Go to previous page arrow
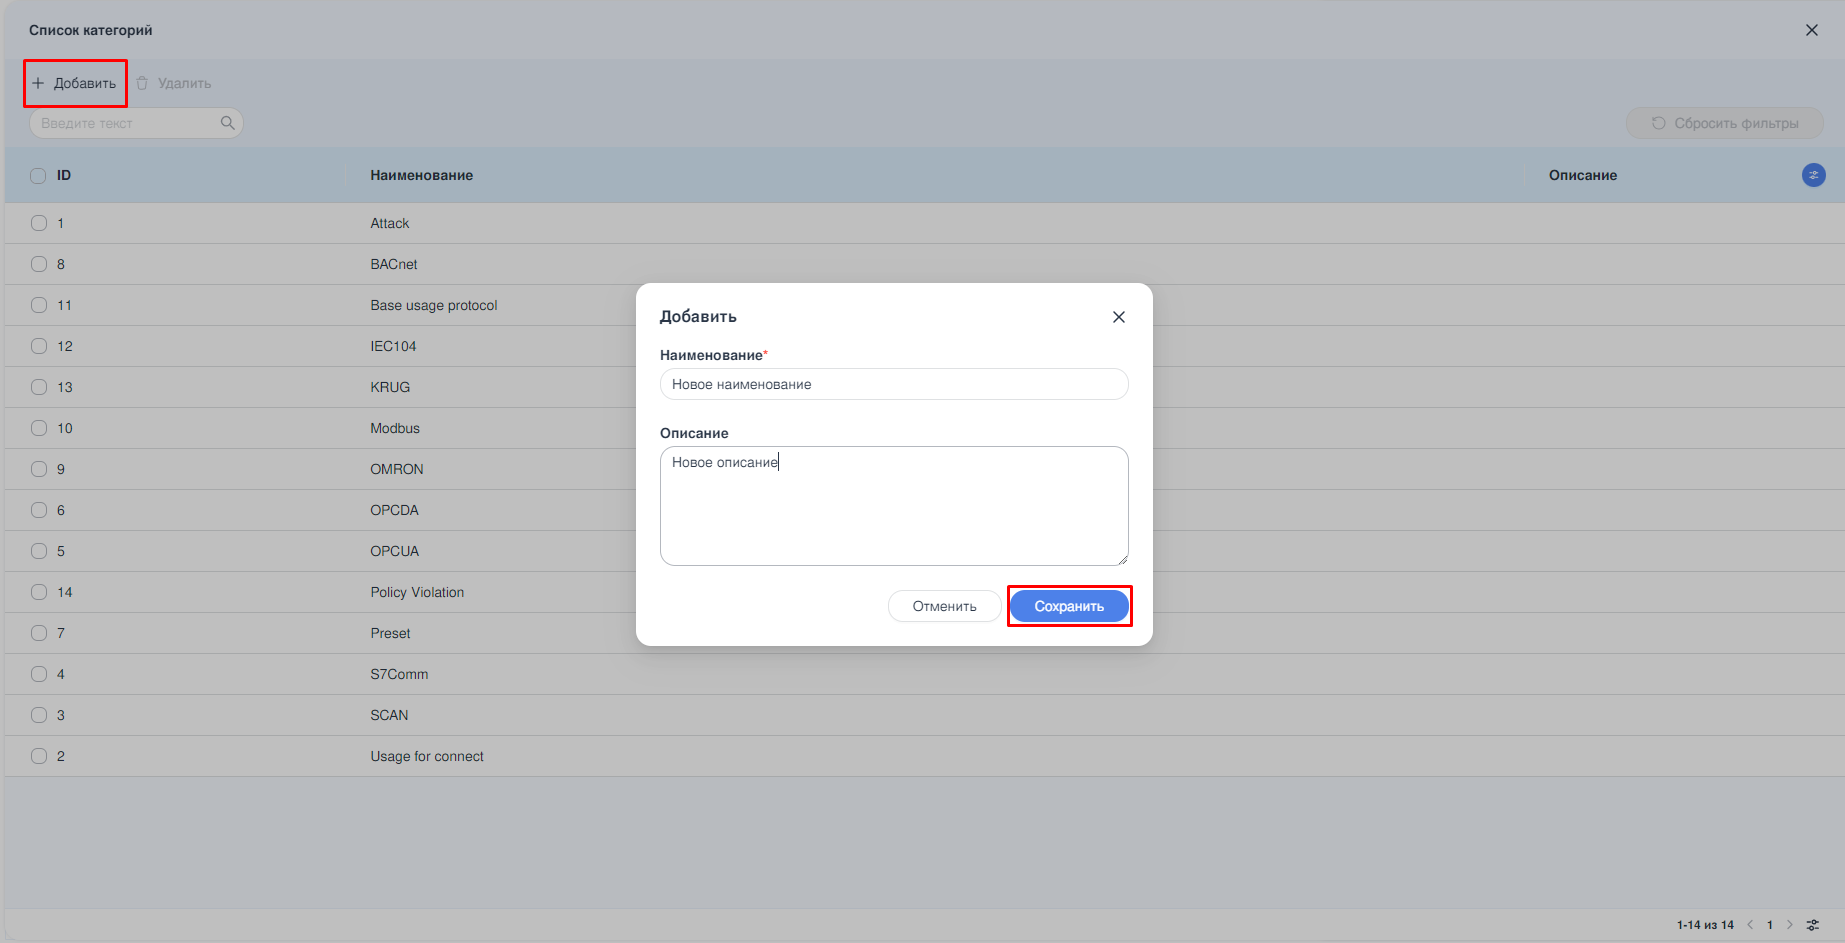Viewport: 1845px width, 943px height. (1750, 925)
